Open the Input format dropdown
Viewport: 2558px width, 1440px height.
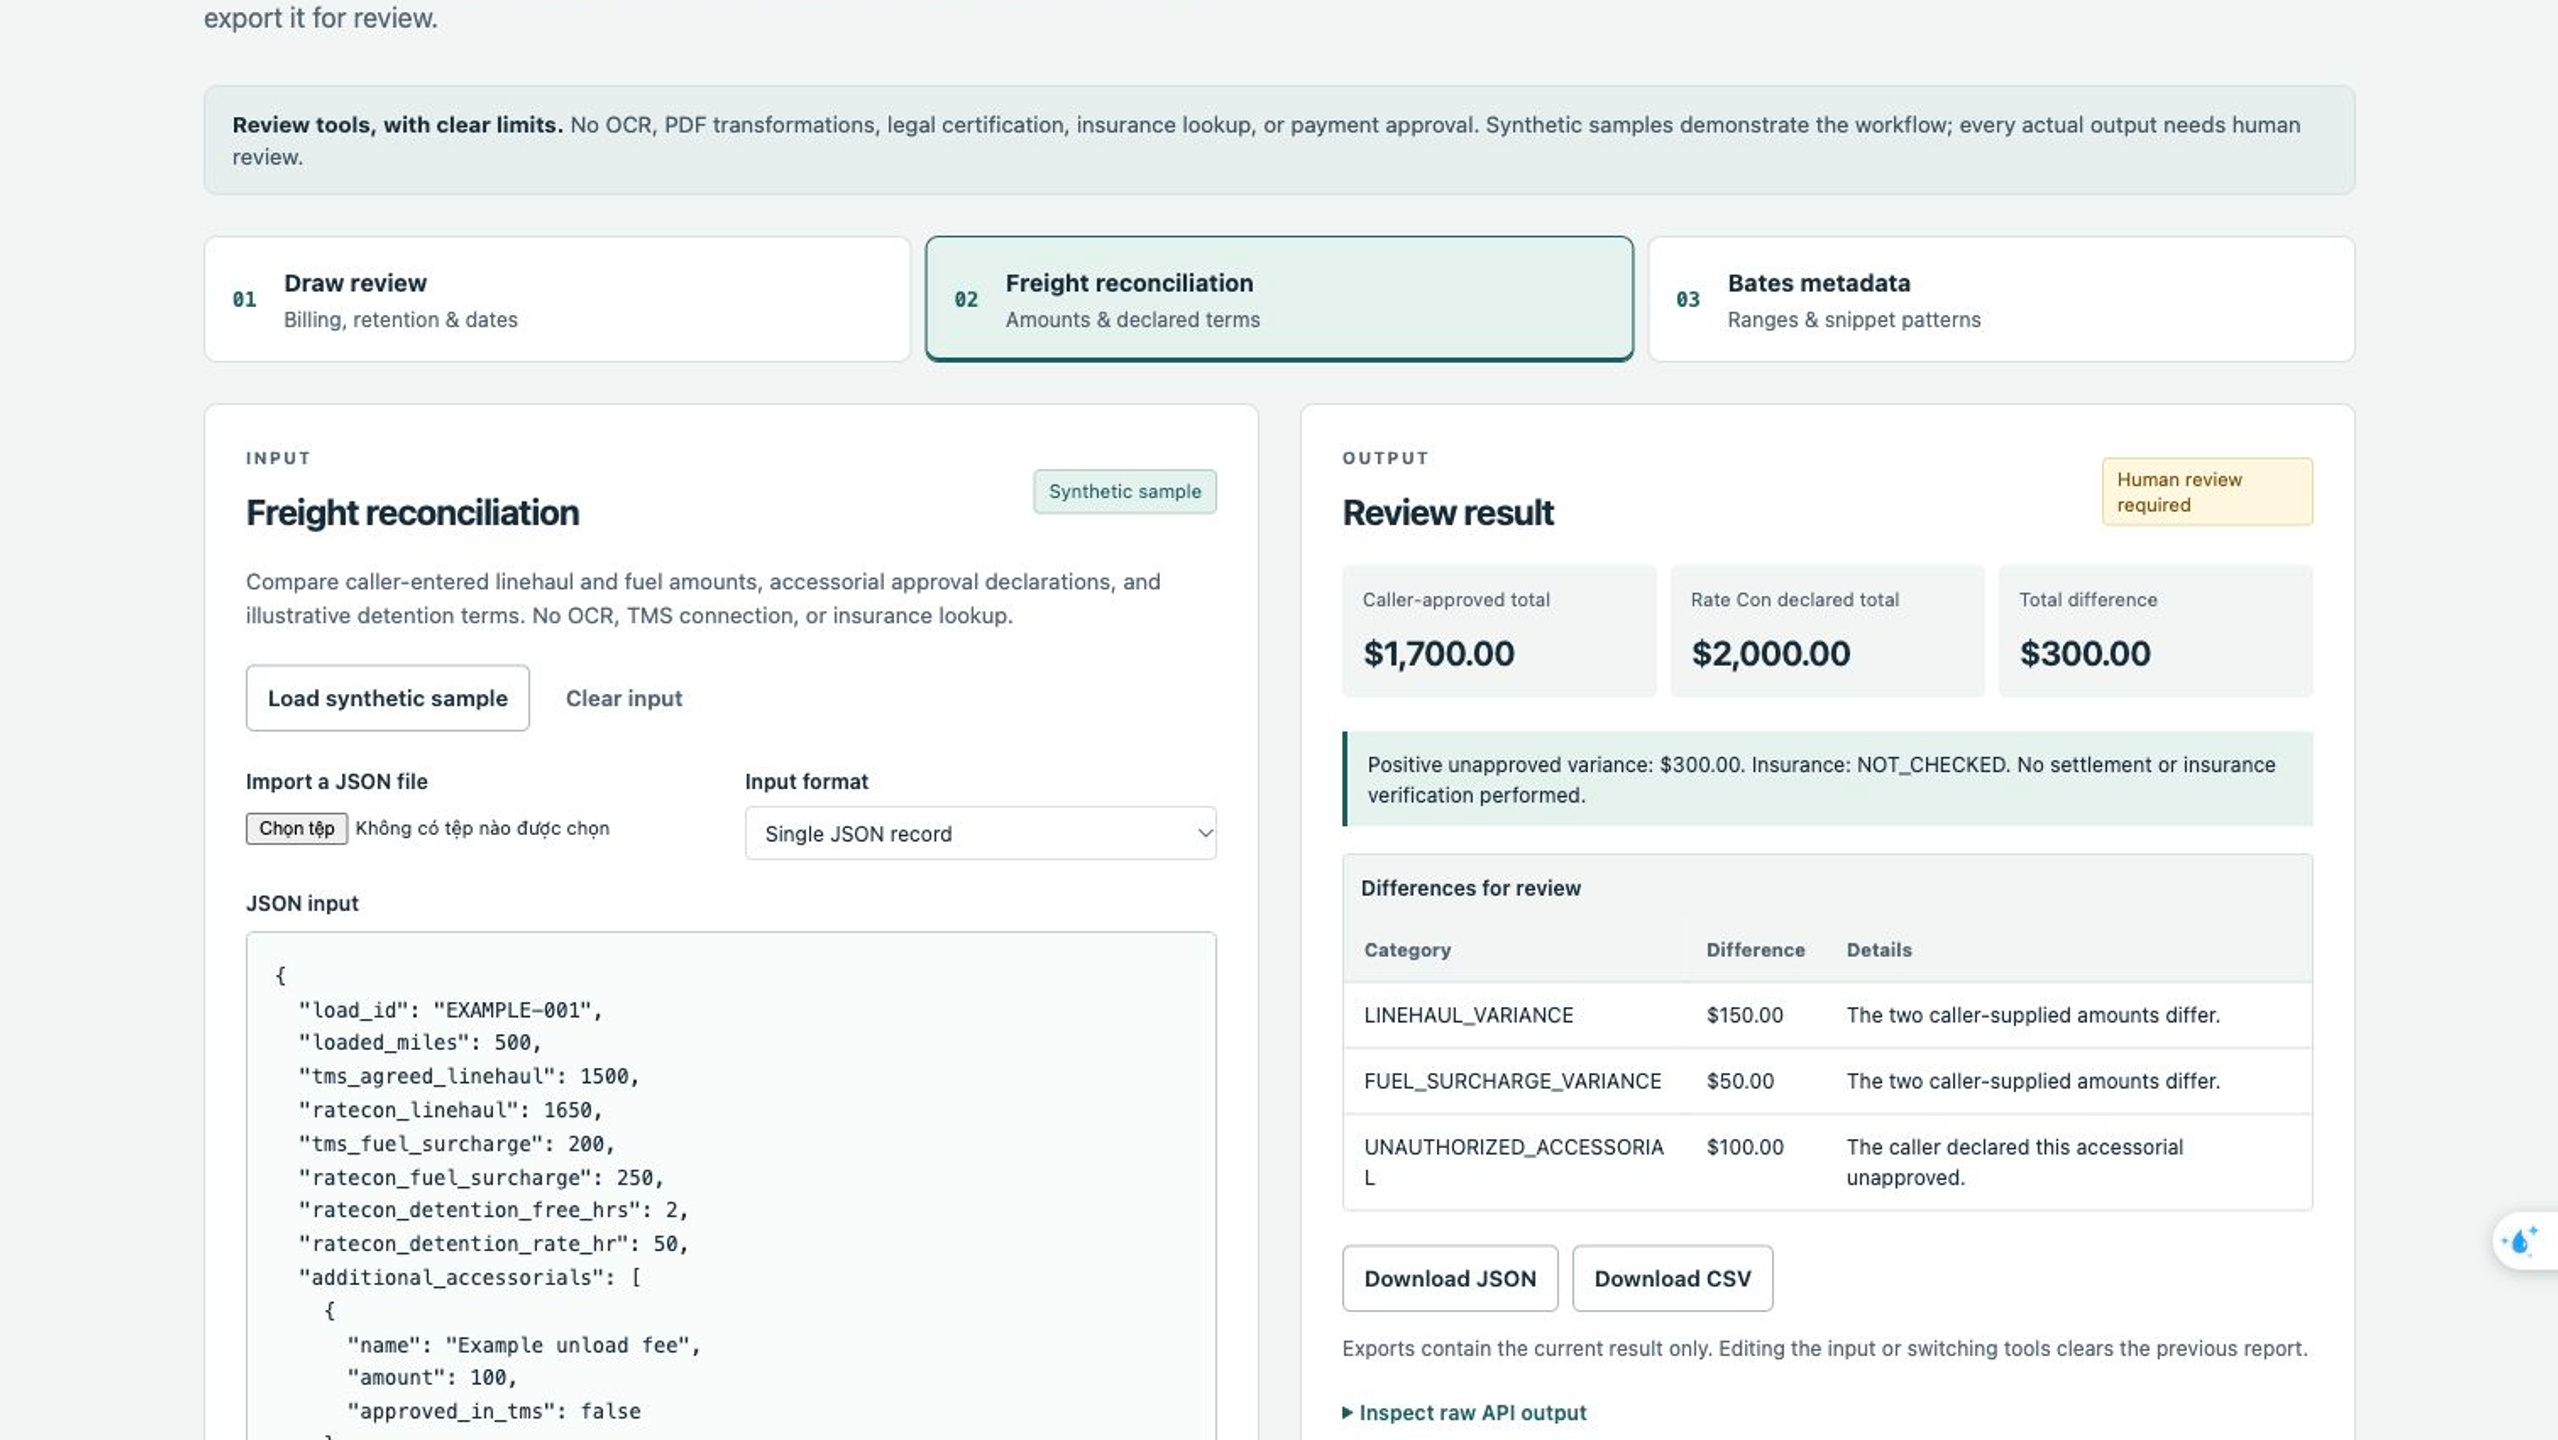pyautogui.click(x=980, y=833)
